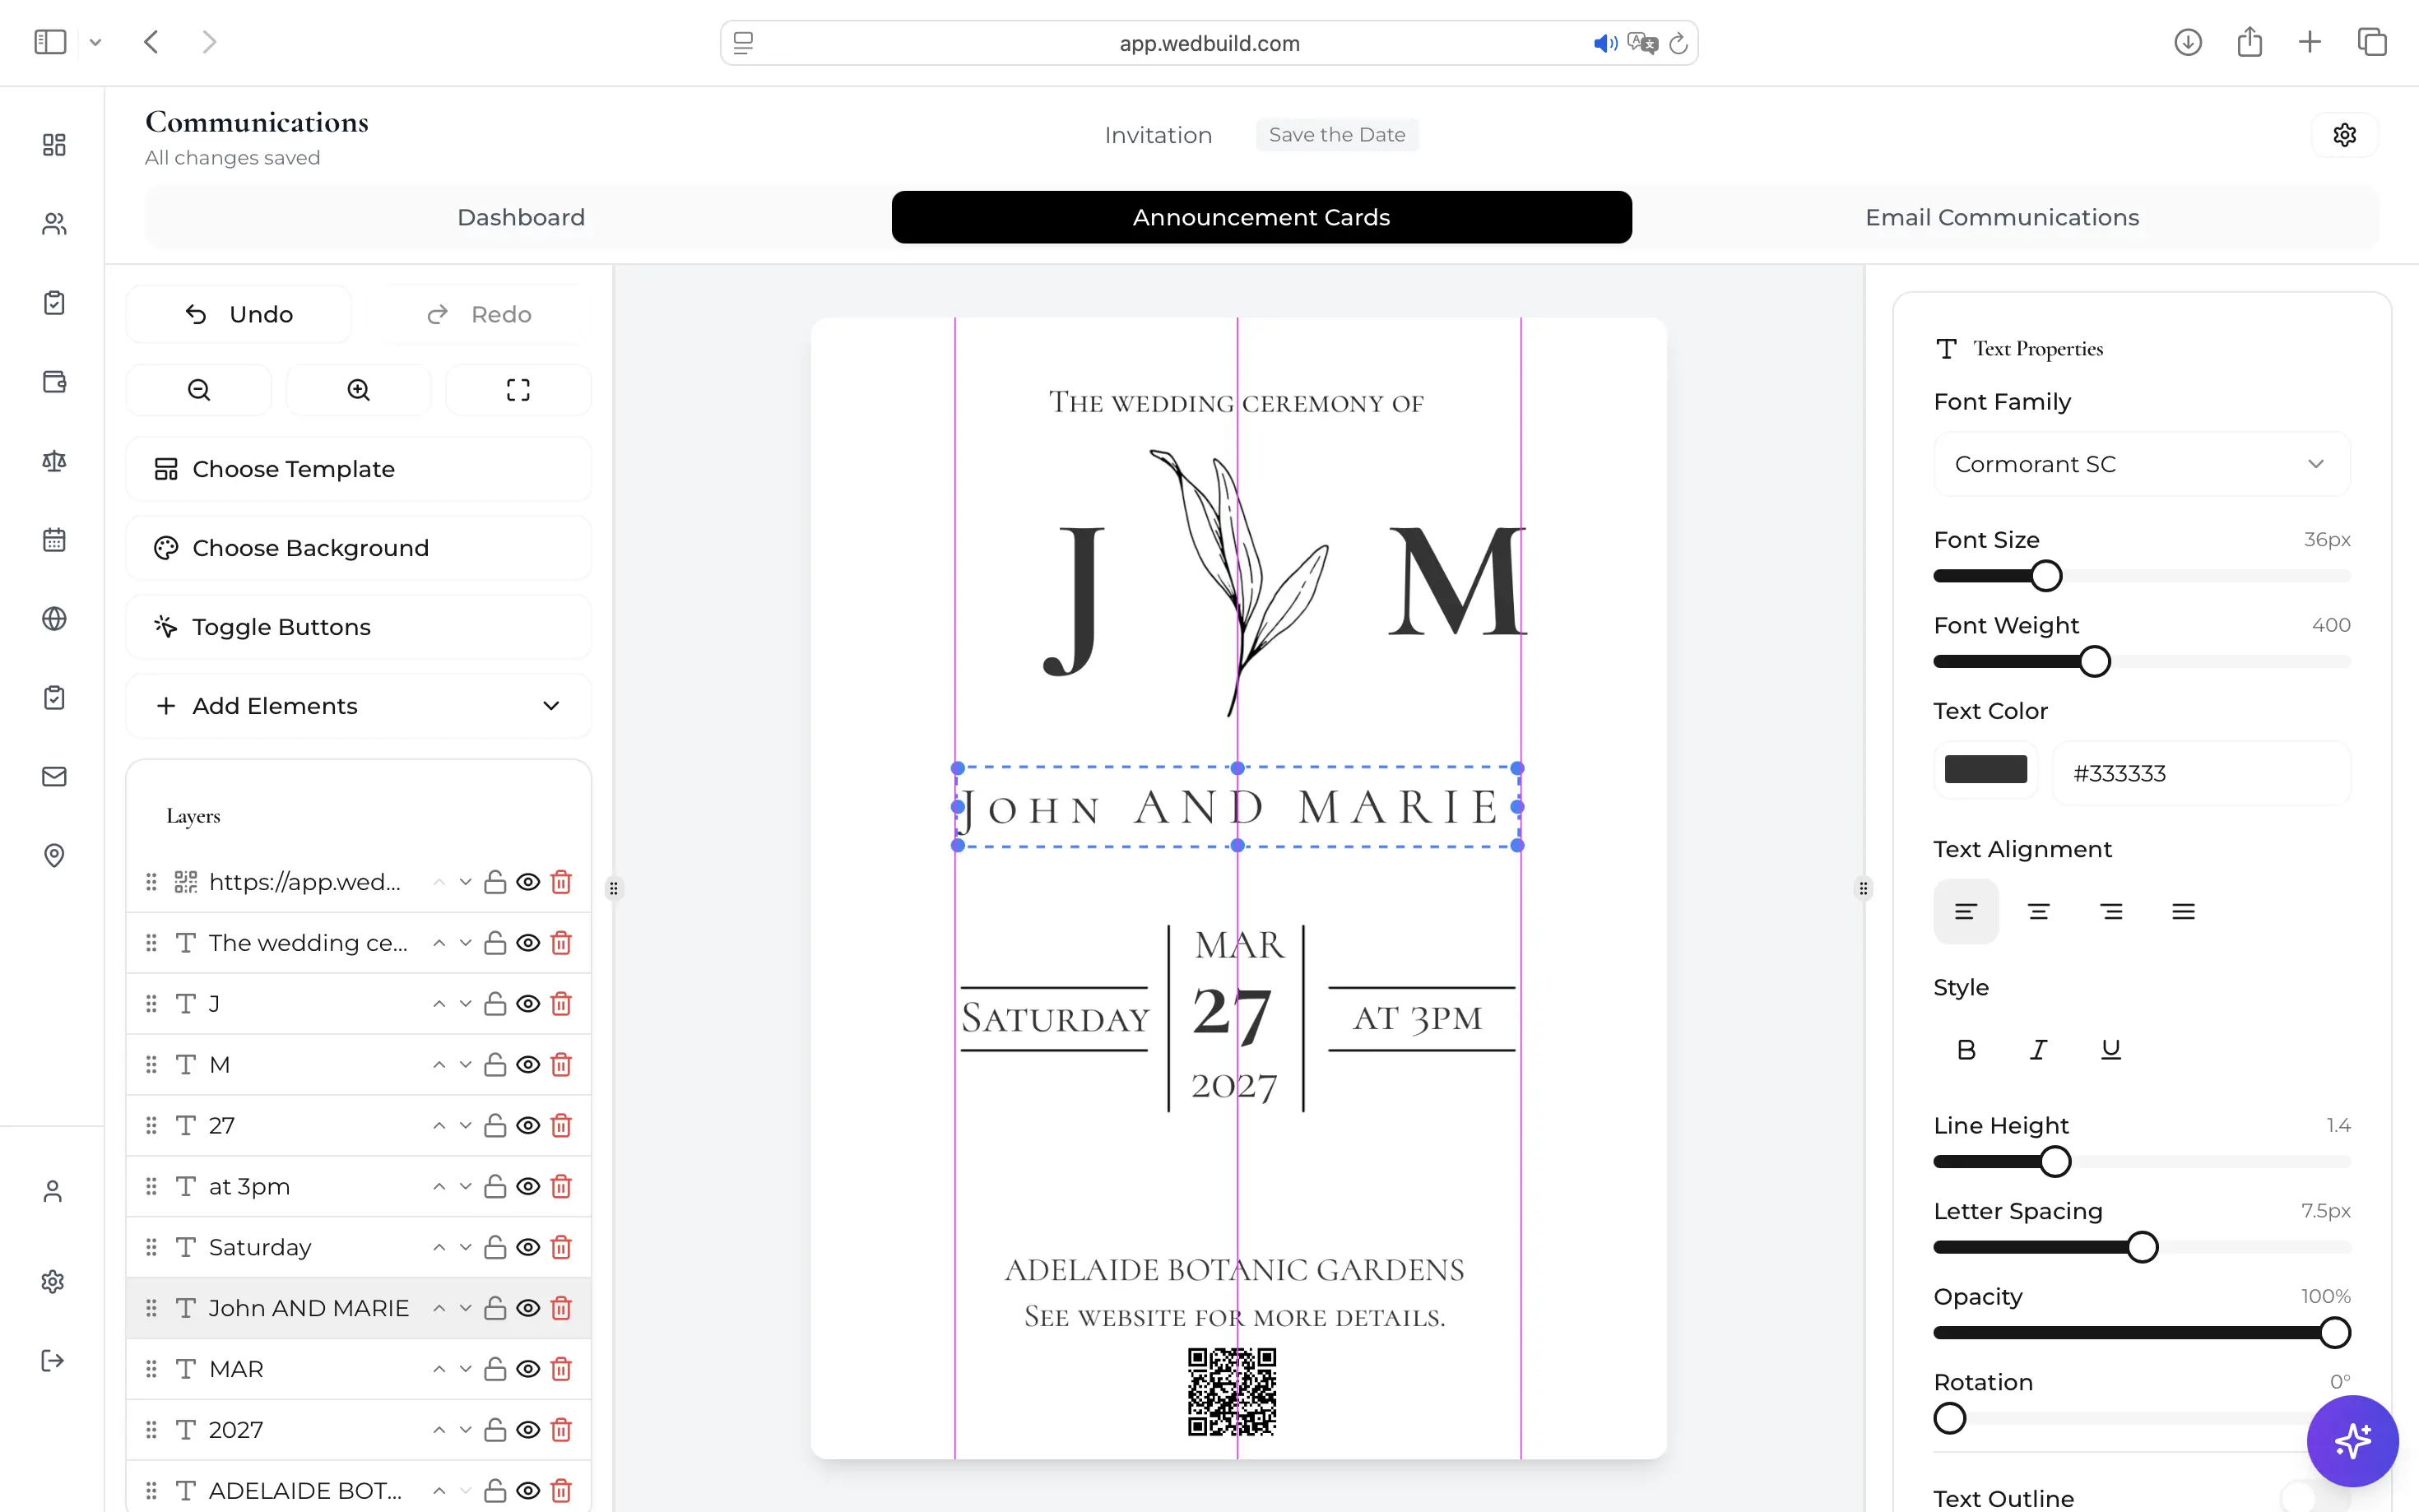Toggle bold text style
This screenshot has width=2419, height=1512.
(x=1966, y=1050)
